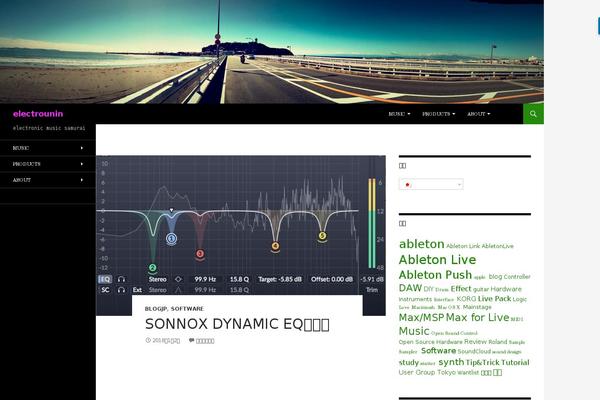The image size is (600, 400).
Task: Select the 'guitar' tag
Action: click(481, 289)
